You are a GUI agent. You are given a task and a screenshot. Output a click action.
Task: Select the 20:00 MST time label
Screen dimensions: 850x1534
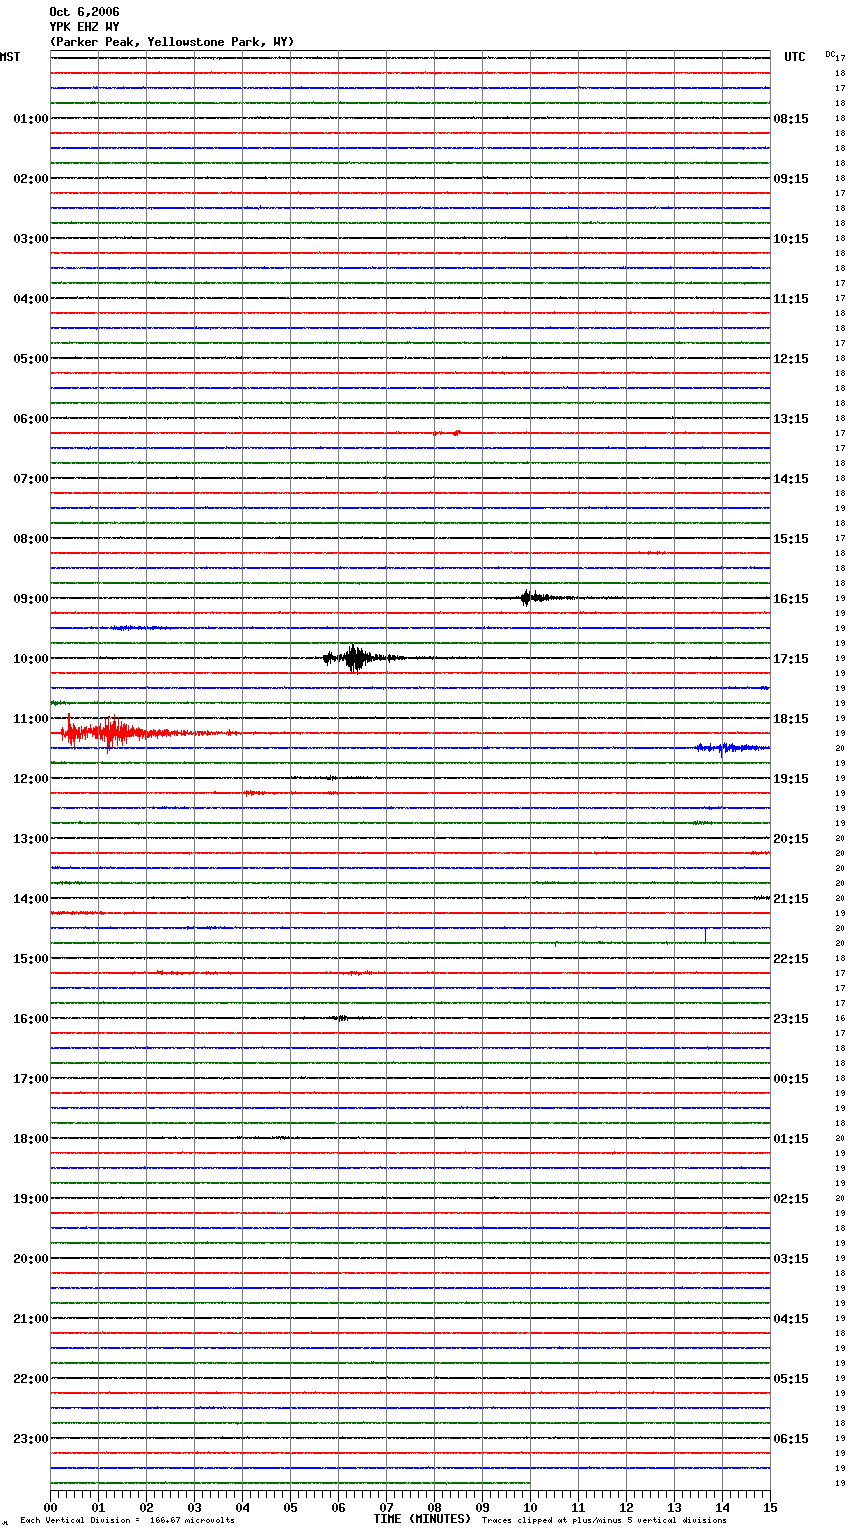tap(30, 1259)
